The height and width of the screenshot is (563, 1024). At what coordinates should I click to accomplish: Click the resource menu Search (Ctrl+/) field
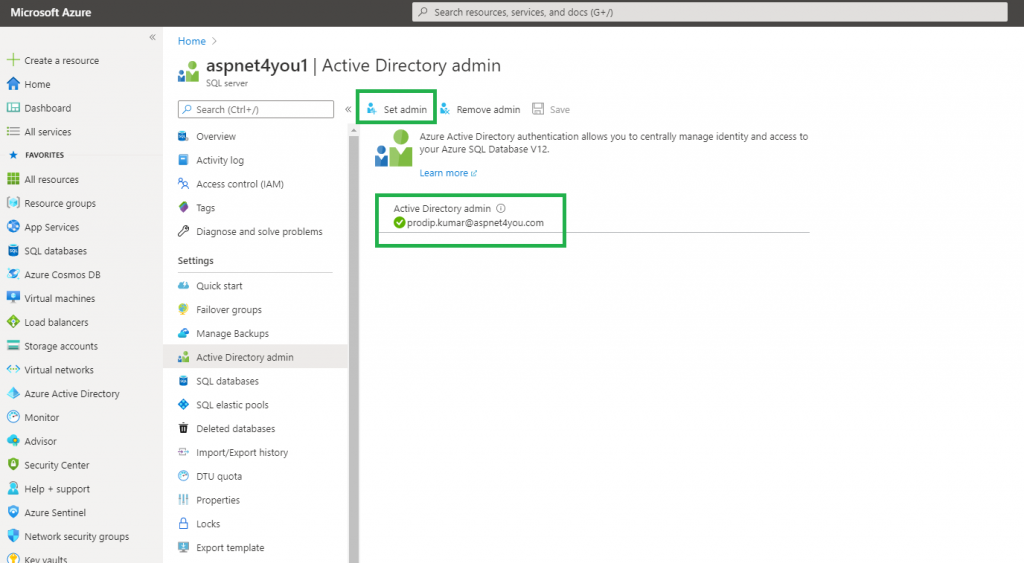pyautogui.click(x=255, y=109)
